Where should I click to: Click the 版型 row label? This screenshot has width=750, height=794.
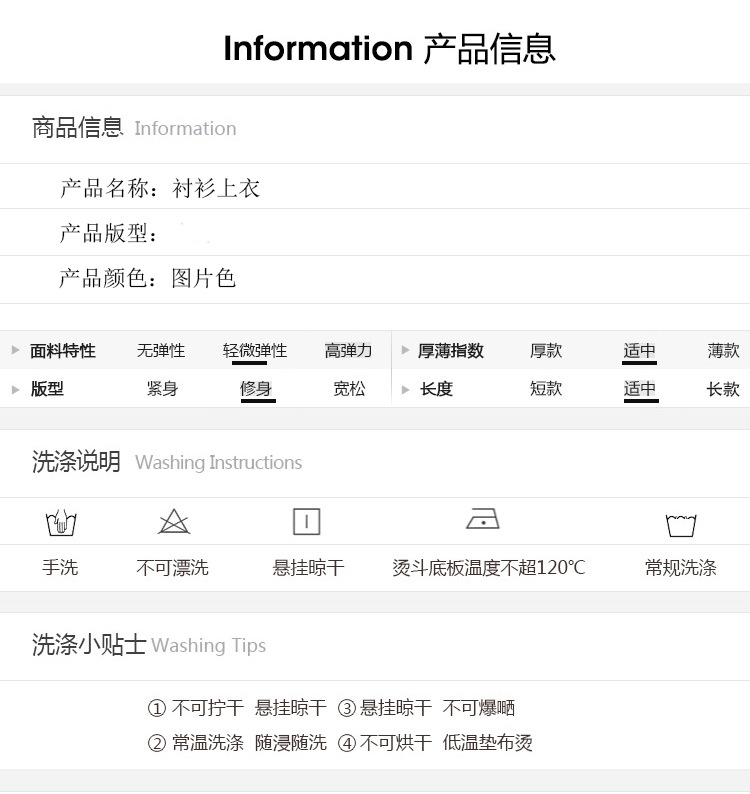click(47, 389)
